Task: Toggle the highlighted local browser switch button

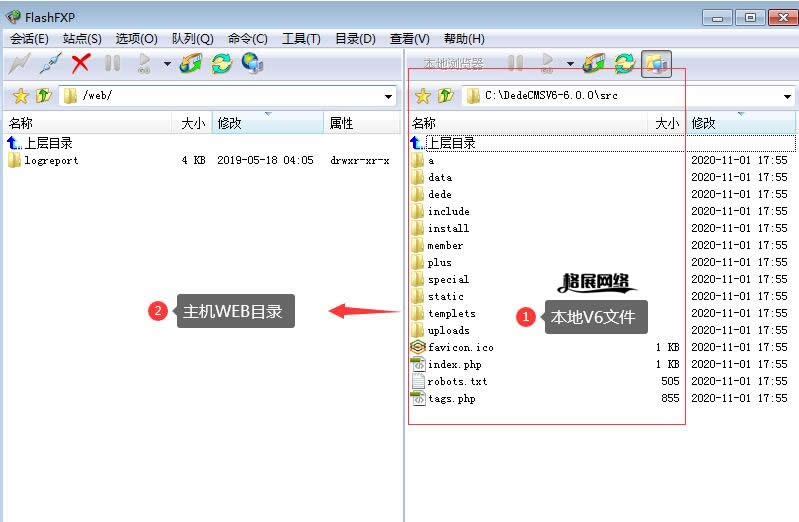Action: pyautogui.click(x=656, y=64)
